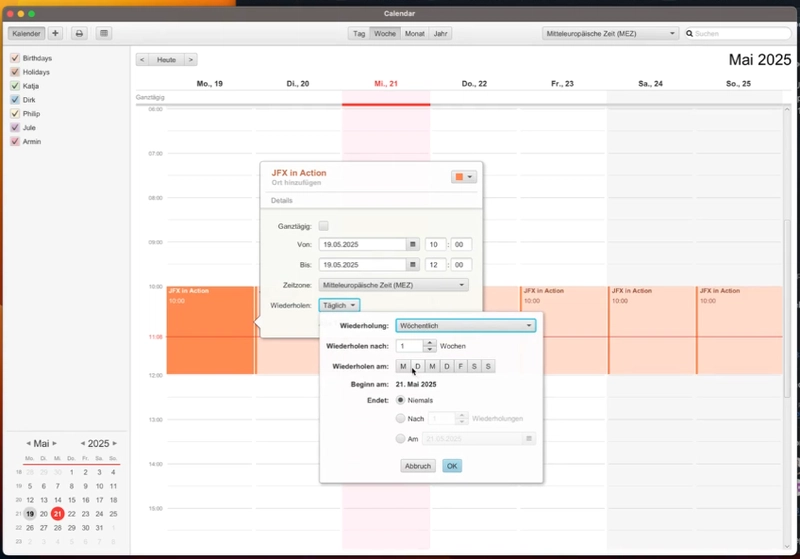Switch to Monat view
The image size is (800, 559).
click(414, 34)
